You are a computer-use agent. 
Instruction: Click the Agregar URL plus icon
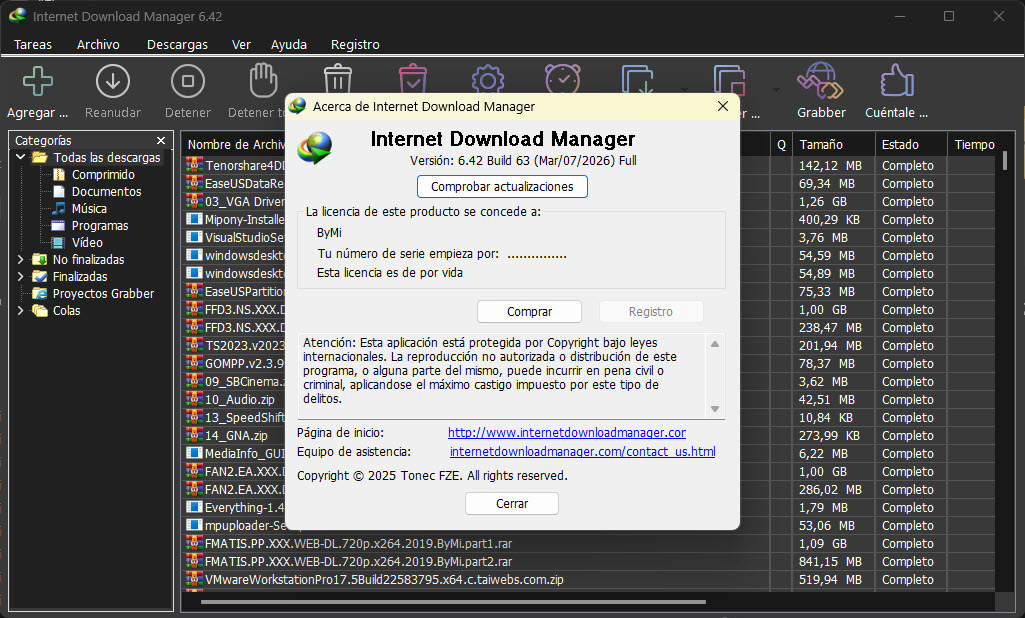(37, 82)
